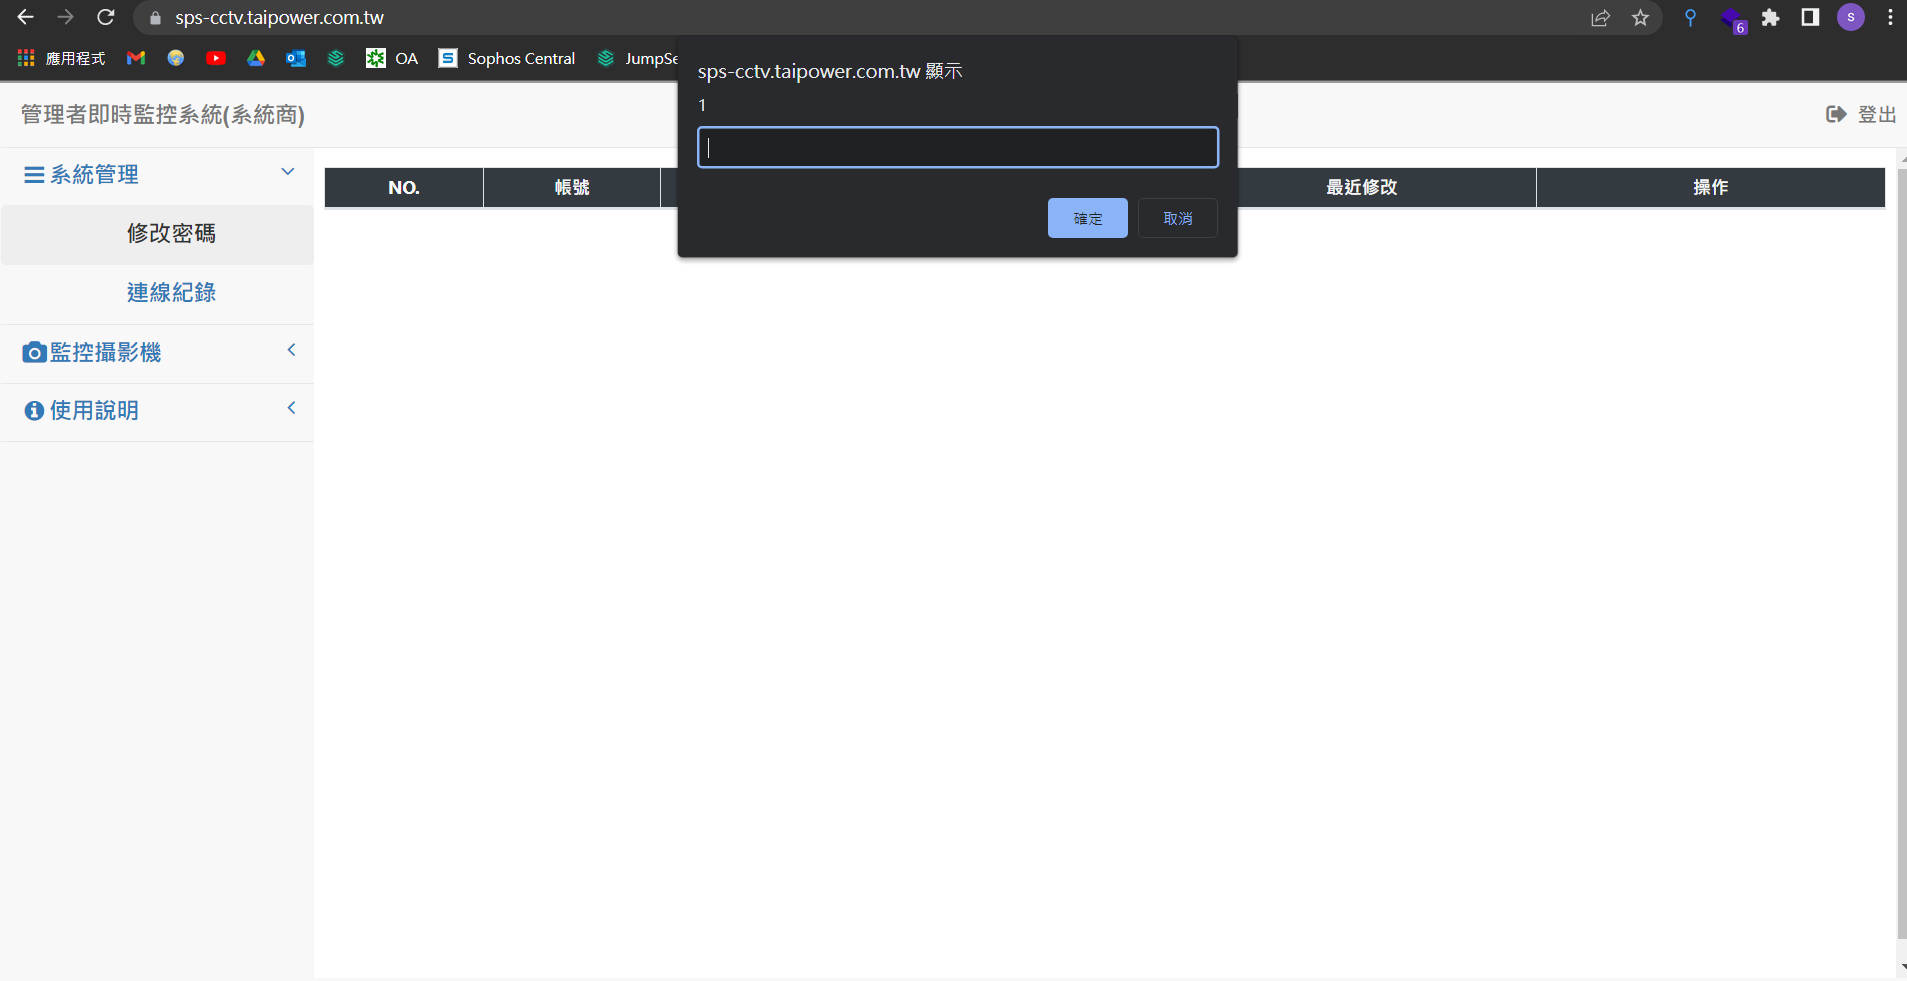Open the purple extension with badge 6
The image size is (1907, 981).
1733,20
